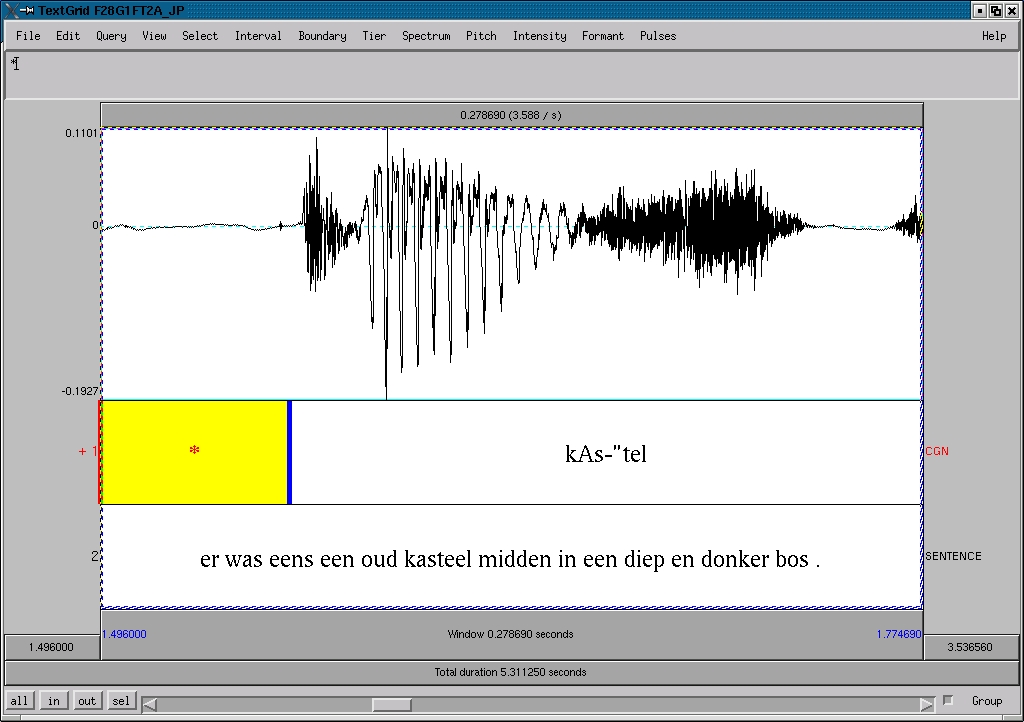Open the Intensity menu
1024x722 pixels.
(x=539, y=36)
